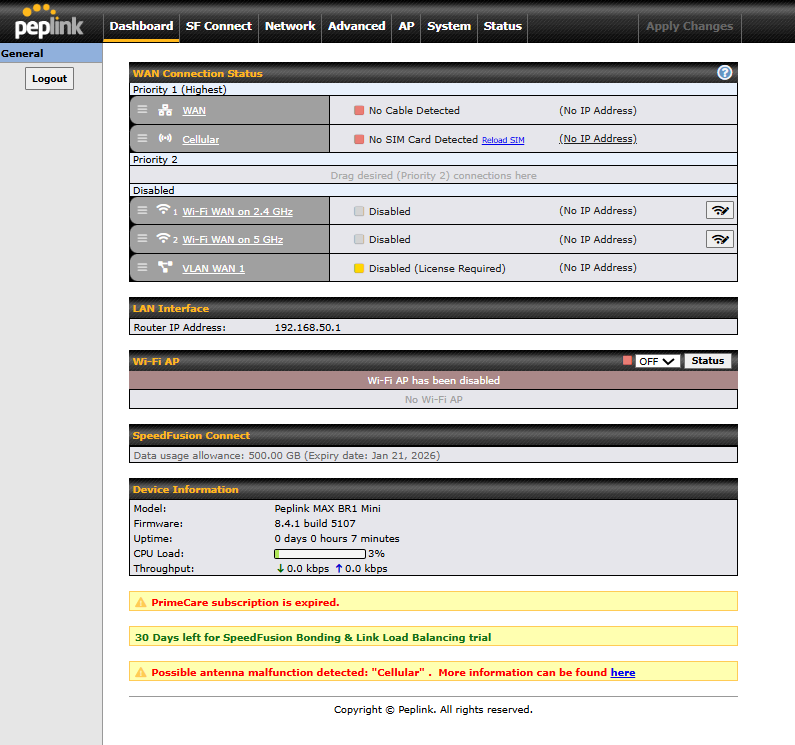Click download throughput arrow

tap(280, 569)
